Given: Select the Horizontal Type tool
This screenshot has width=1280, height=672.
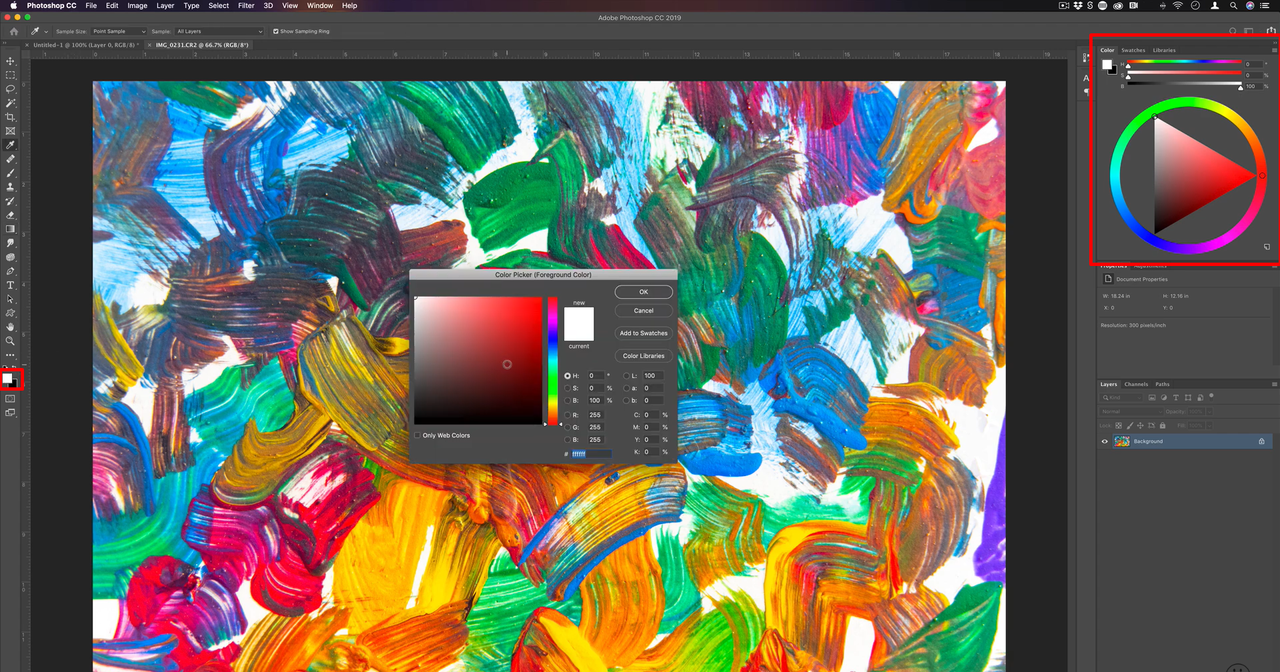Looking at the screenshot, I should (11, 285).
